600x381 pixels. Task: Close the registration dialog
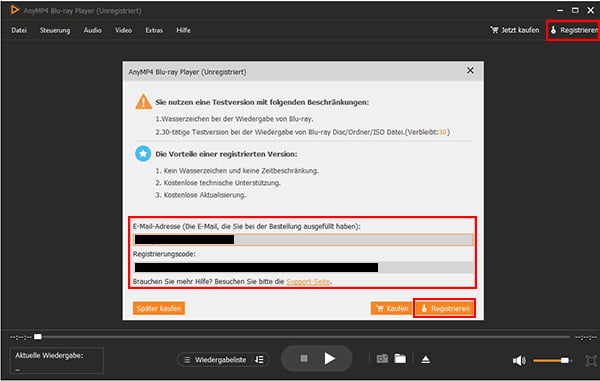[x=470, y=70]
